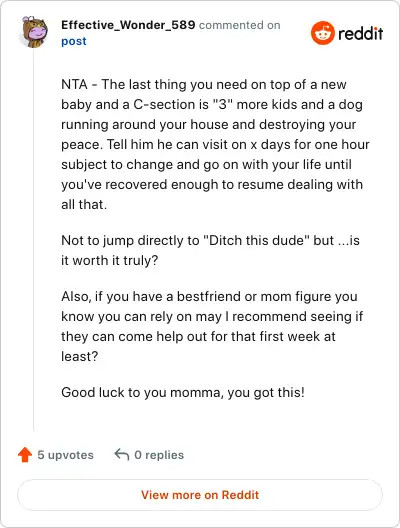Open the blue "post" link
Viewport: 400px width, 528px height.
(74, 41)
